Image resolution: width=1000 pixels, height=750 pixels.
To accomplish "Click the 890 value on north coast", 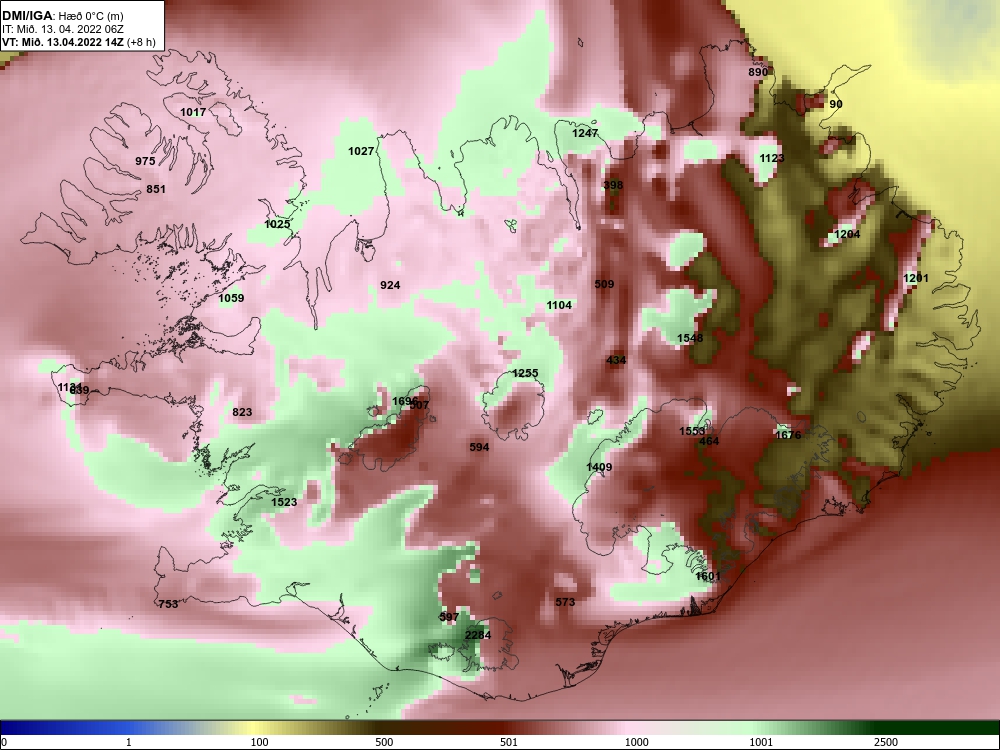I will pos(758,73).
